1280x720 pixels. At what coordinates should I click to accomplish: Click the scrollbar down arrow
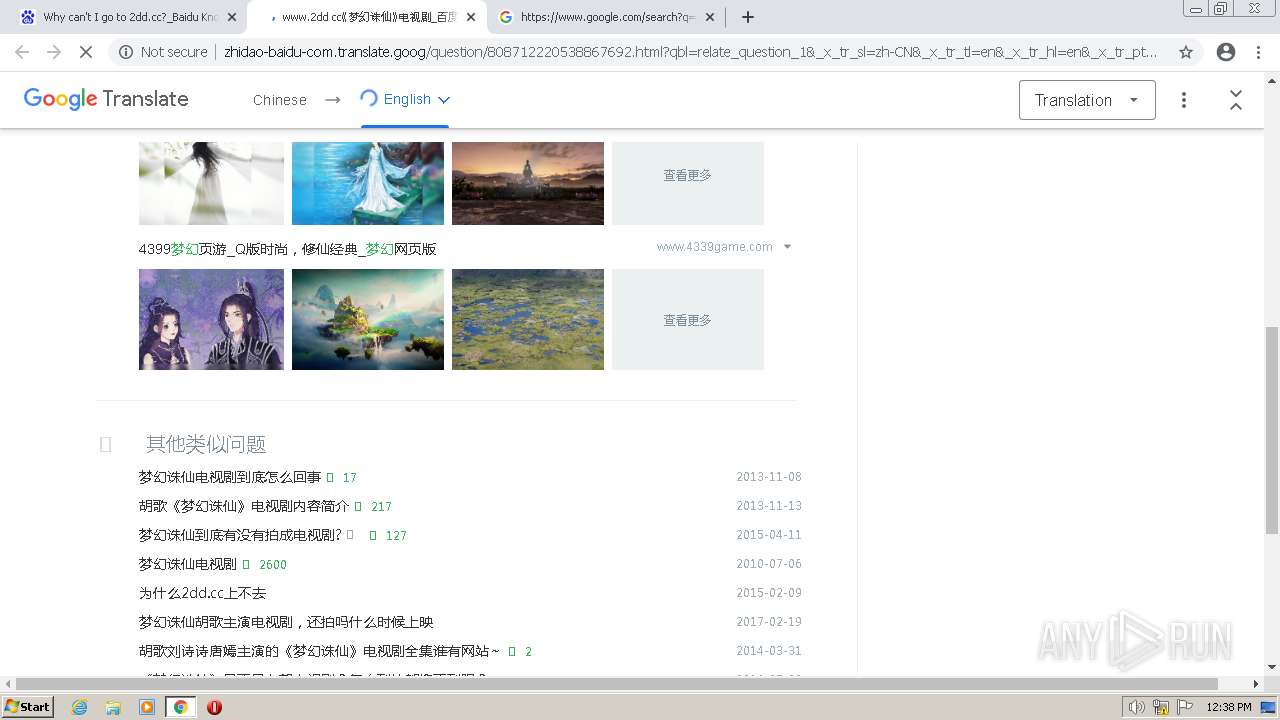click(1272, 667)
